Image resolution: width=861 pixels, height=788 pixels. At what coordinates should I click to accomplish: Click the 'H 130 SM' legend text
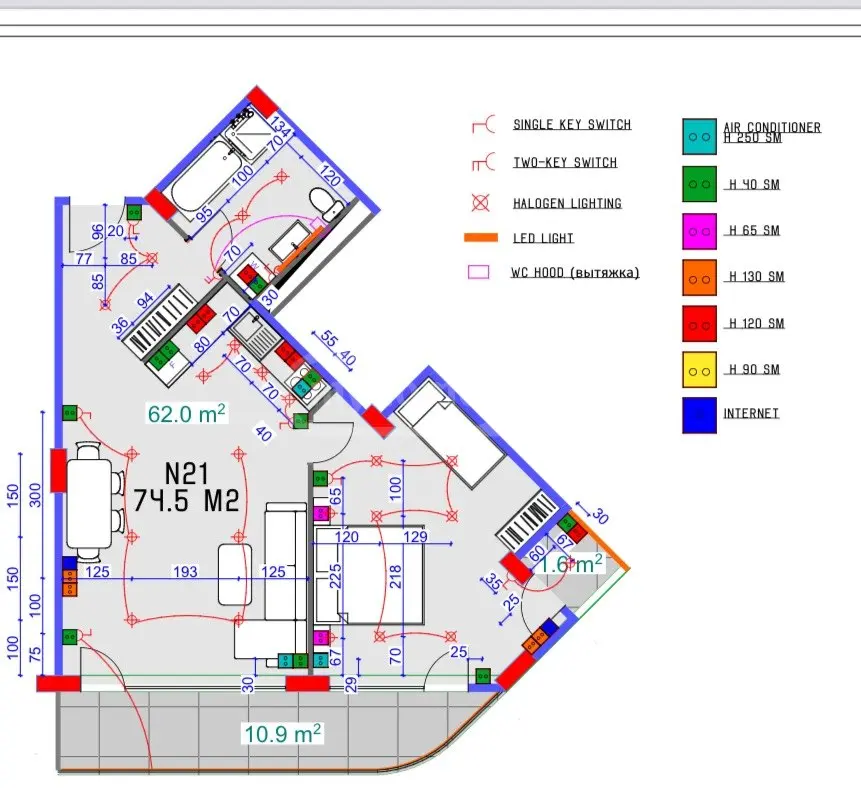click(x=756, y=277)
